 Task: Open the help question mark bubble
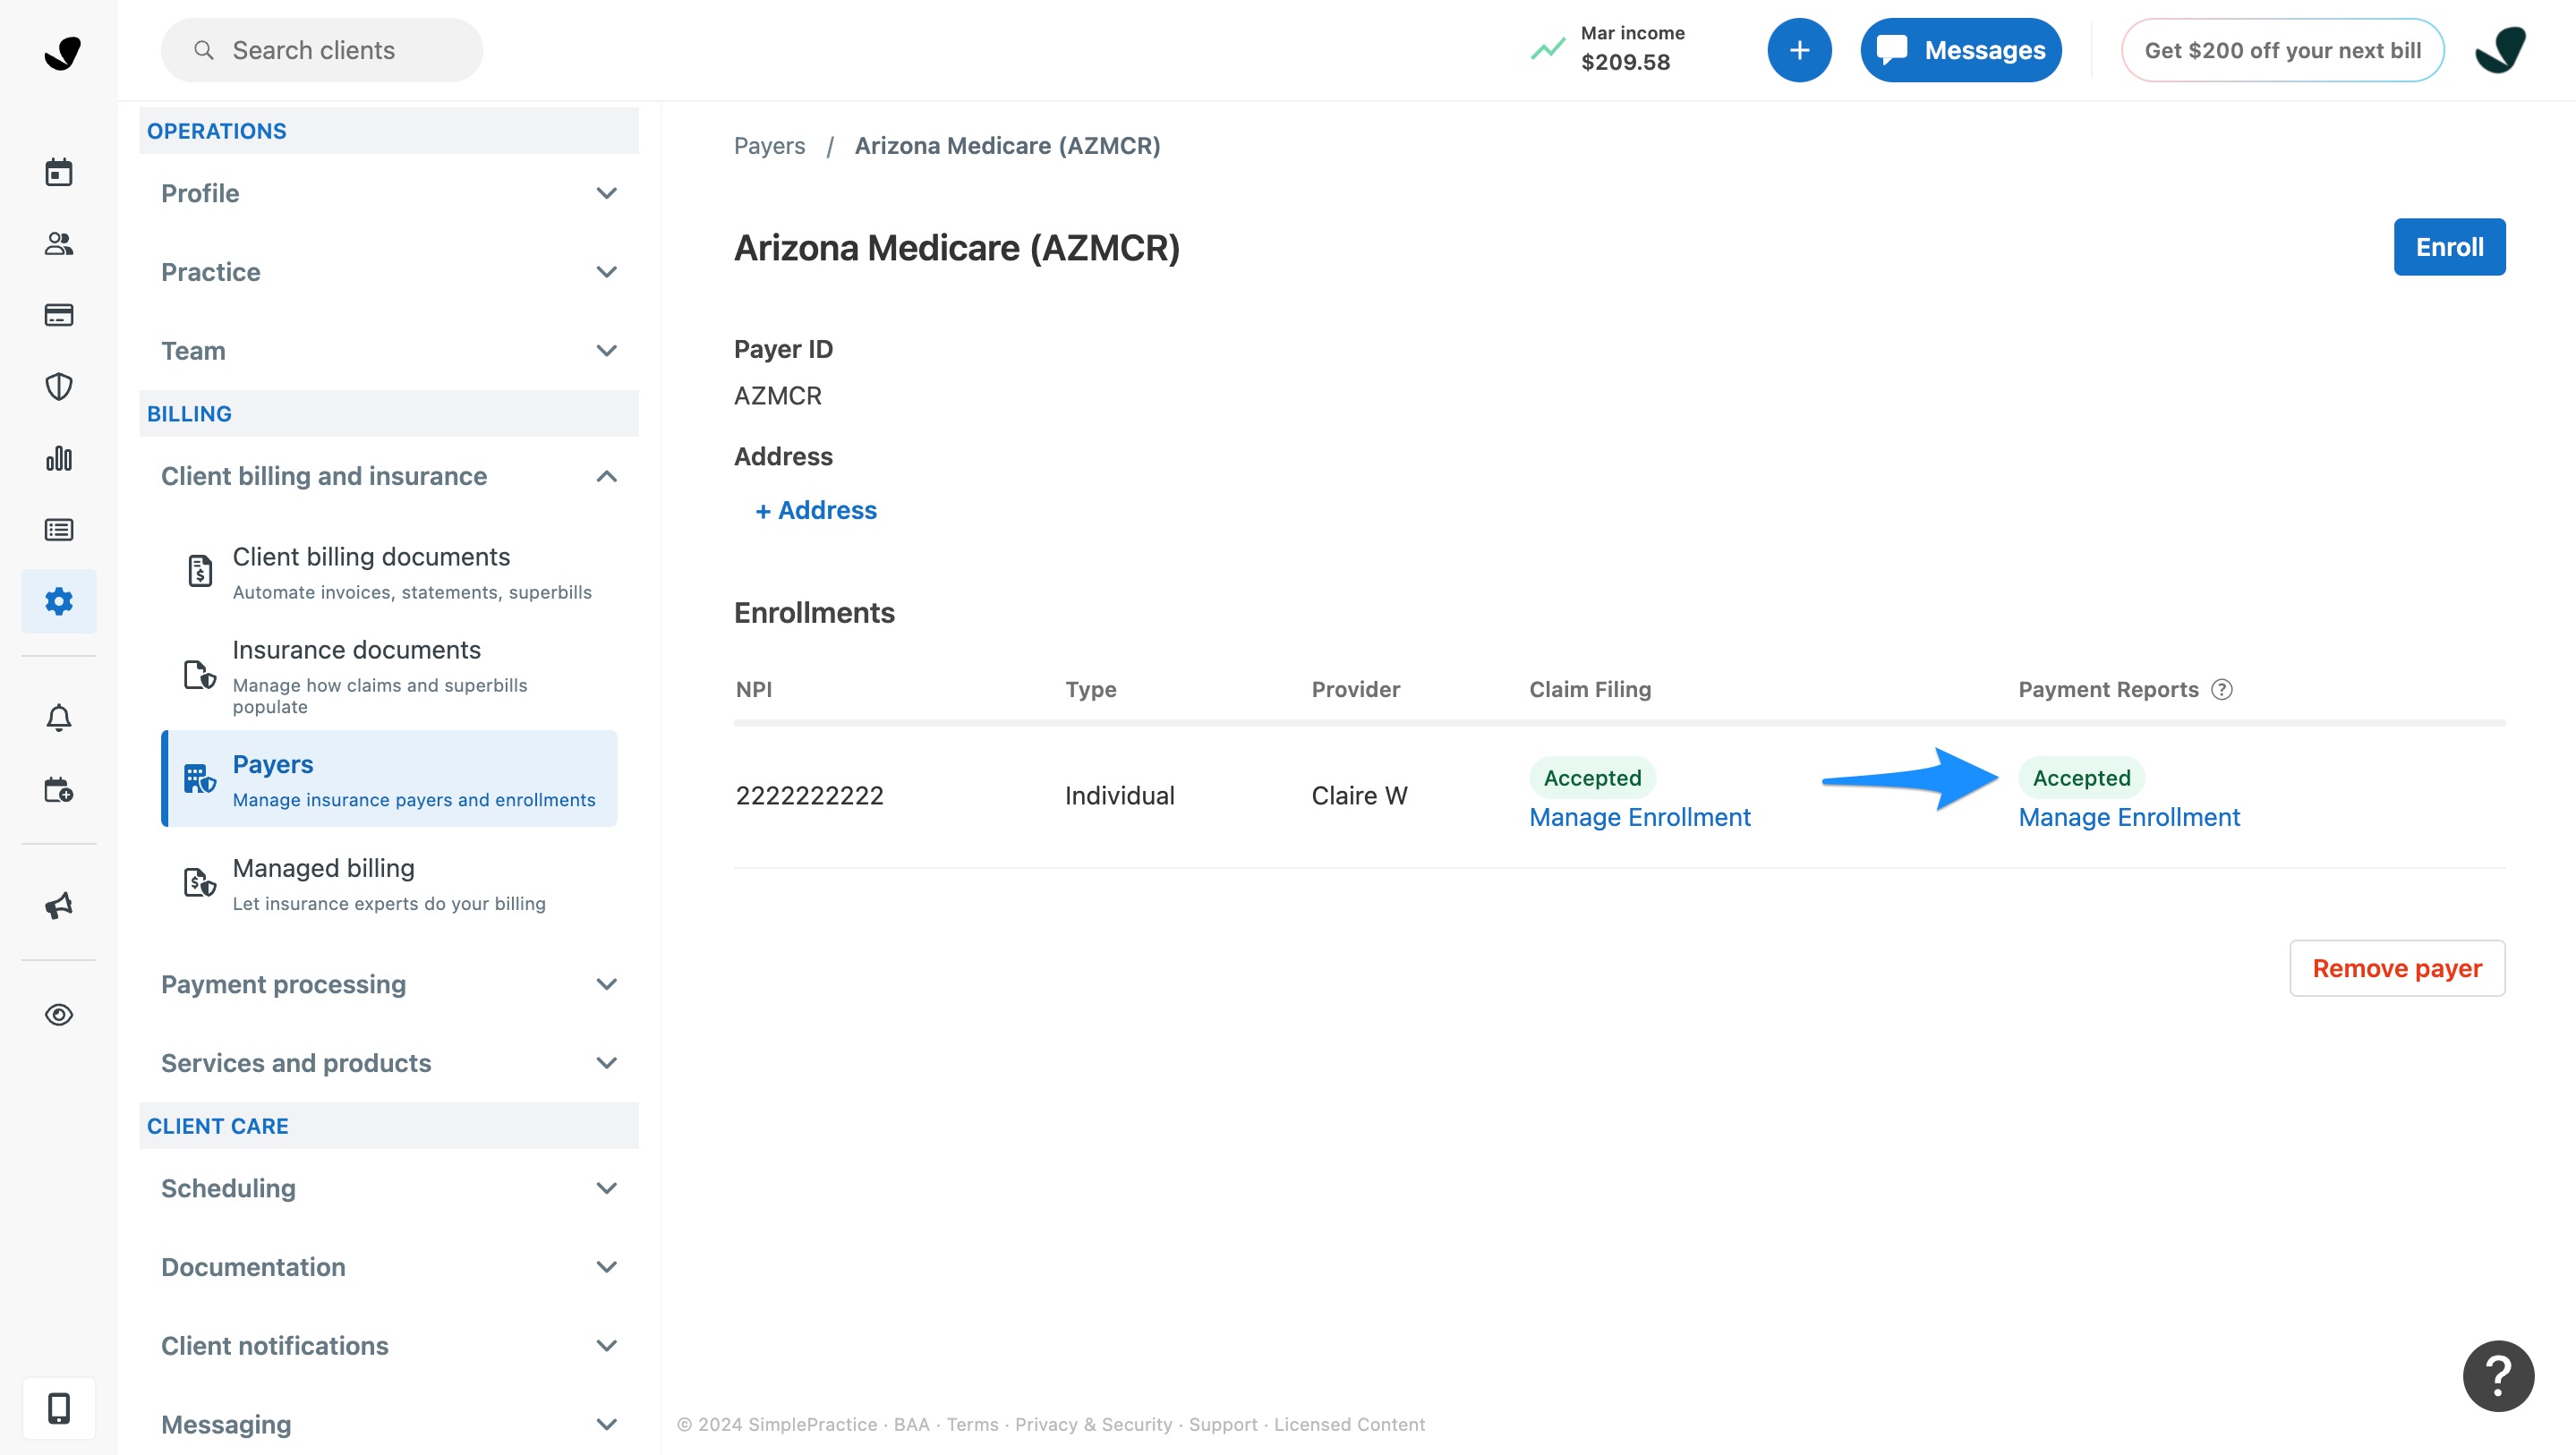[x=2498, y=1376]
